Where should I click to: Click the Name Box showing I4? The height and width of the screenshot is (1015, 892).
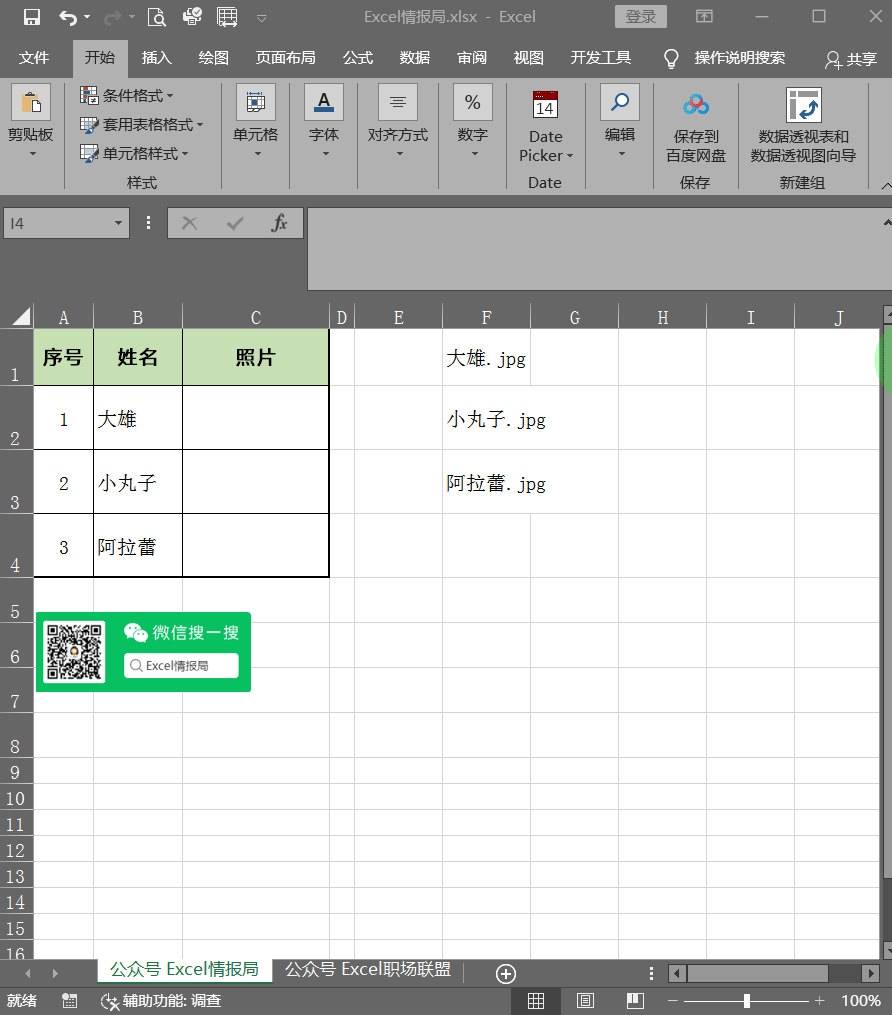58,223
